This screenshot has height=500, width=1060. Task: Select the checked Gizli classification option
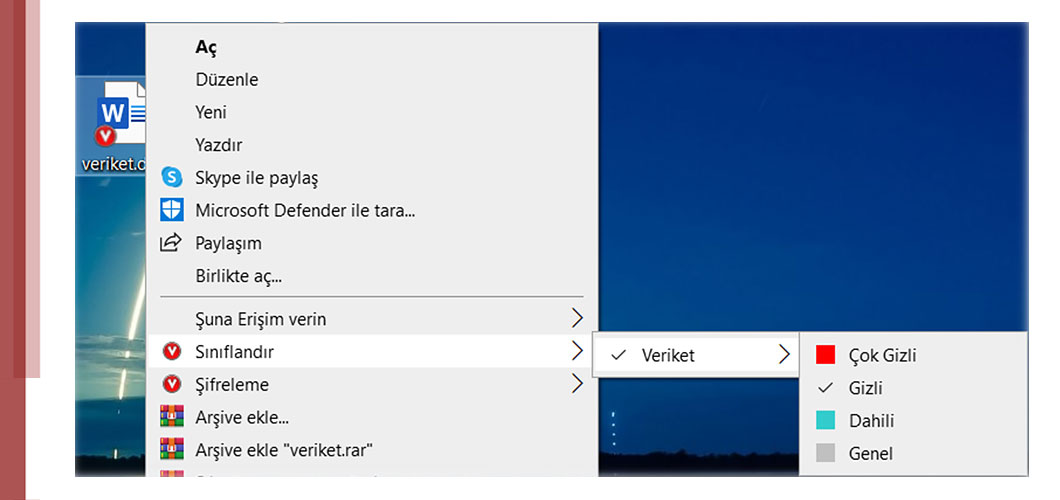(x=866, y=388)
